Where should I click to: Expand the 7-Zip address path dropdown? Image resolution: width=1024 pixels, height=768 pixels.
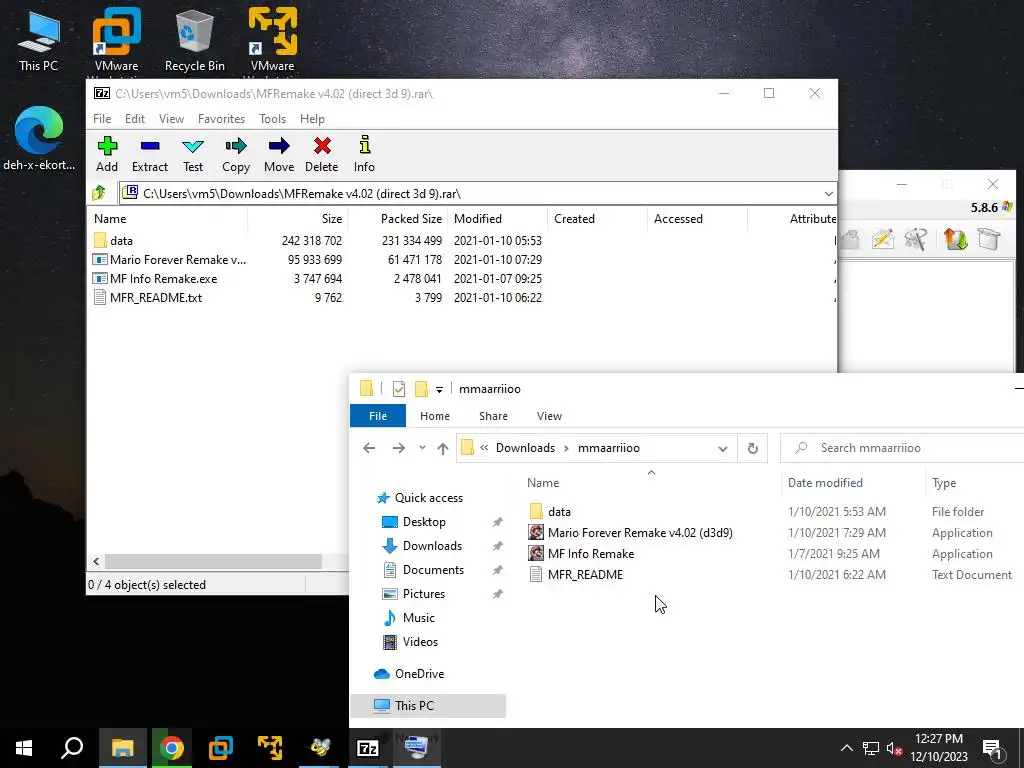pos(828,194)
